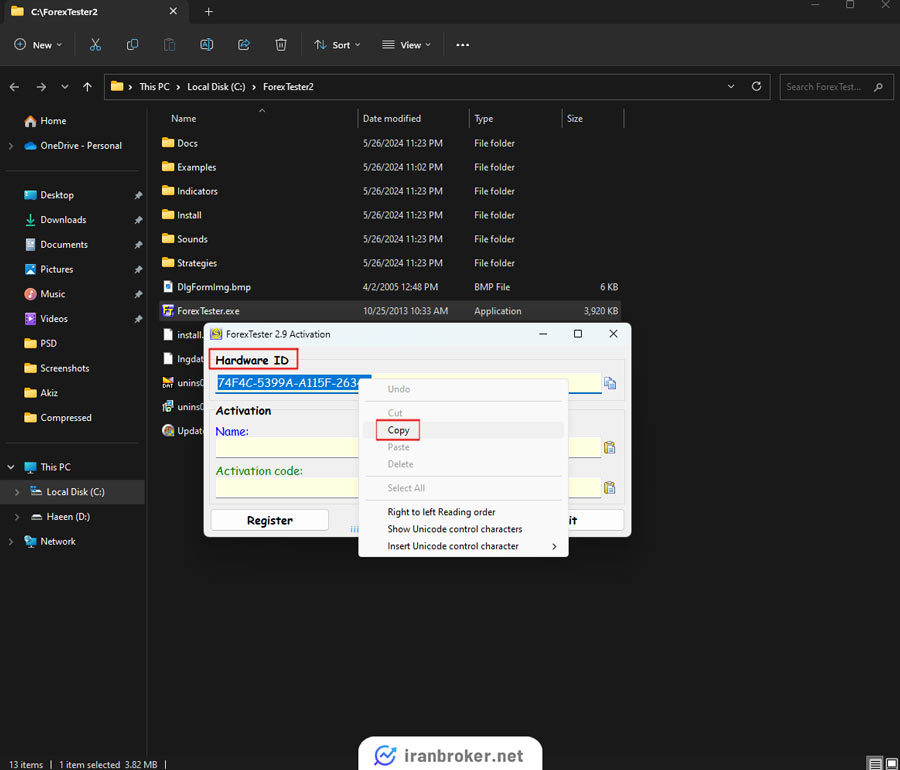Switch to details view layout icon
Screen dimensions: 900x770
click(875, 764)
